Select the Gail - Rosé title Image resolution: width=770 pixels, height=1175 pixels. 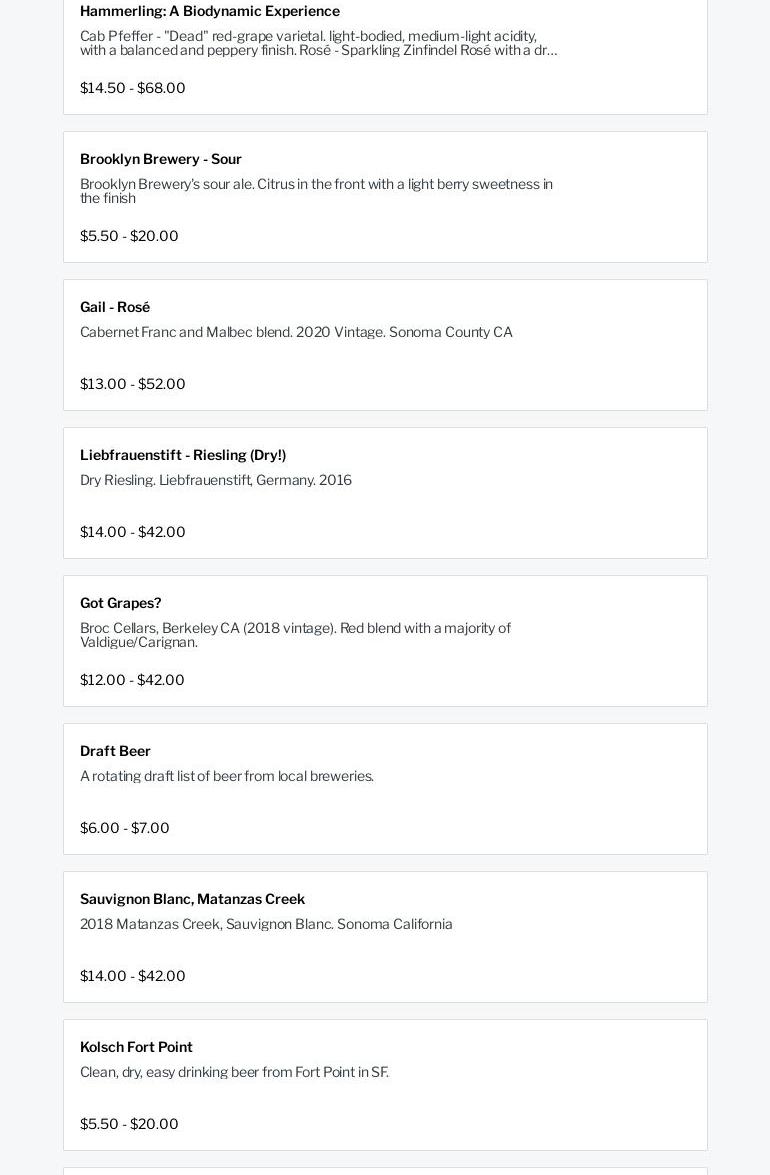coord(115,307)
